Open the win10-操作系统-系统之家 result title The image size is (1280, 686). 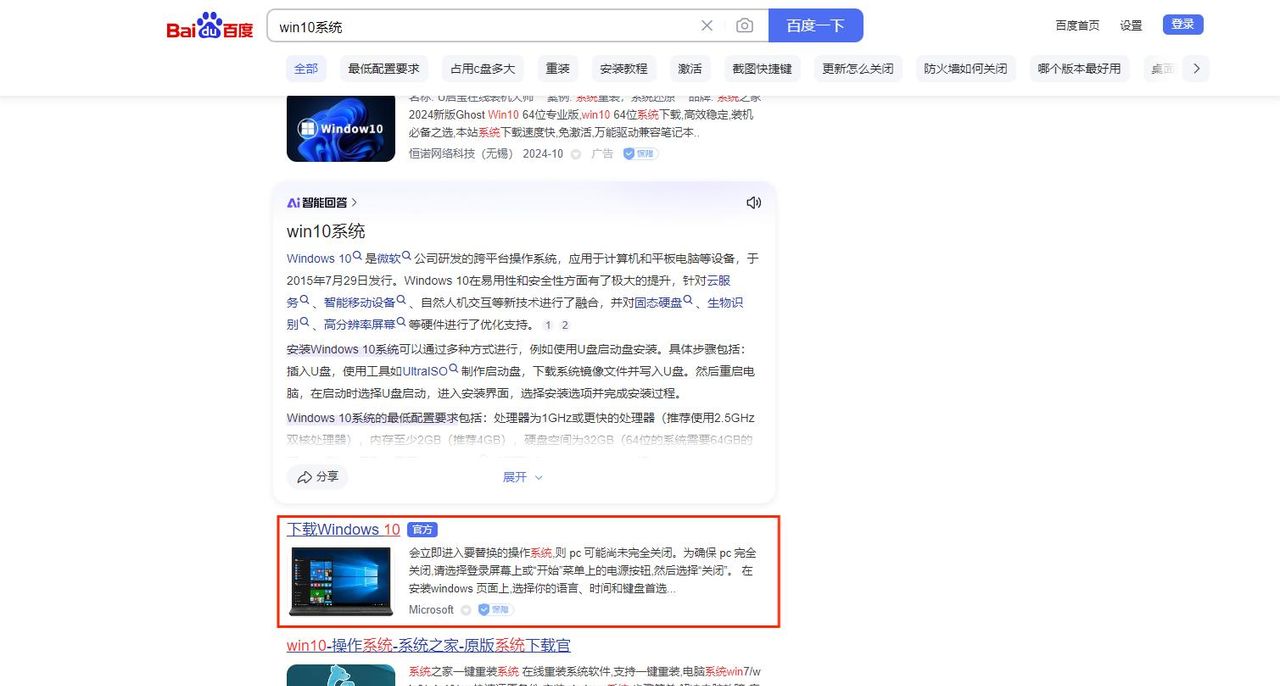point(429,646)
